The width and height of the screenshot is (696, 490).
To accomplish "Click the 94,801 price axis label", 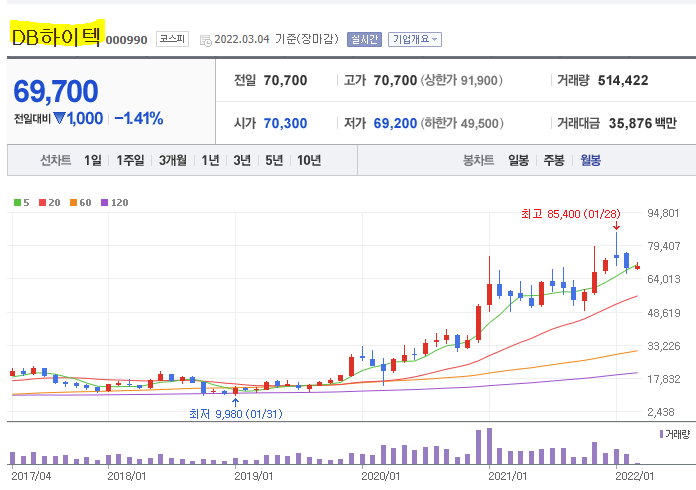I will [x=663, y=213].
